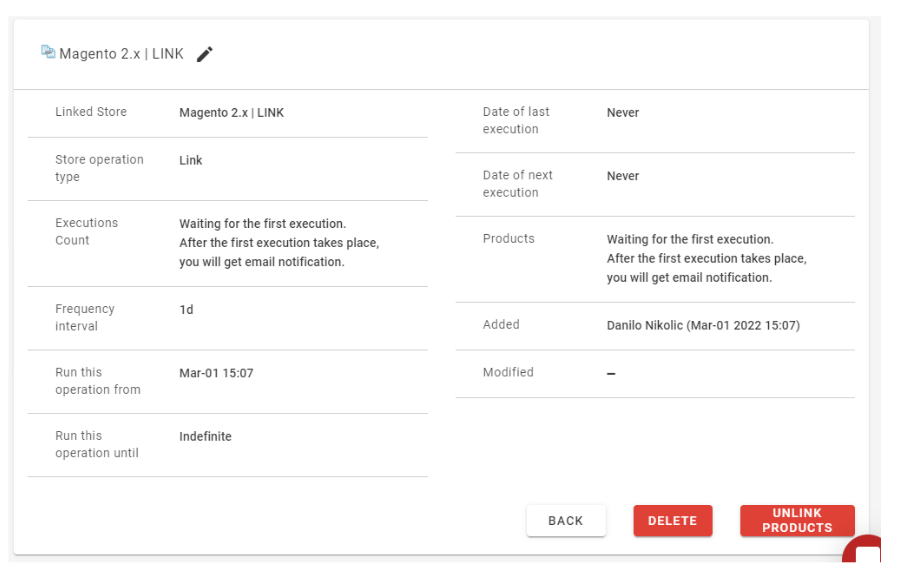Select the frequency value '1d'
Image resolution: width=898 pixels, height=581 pixels.
pyautogui.click(x=186, y=310)
